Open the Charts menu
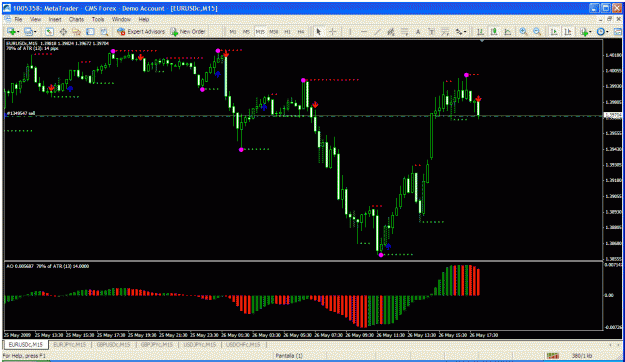This screenshot has width=625, height=362. 76,19
